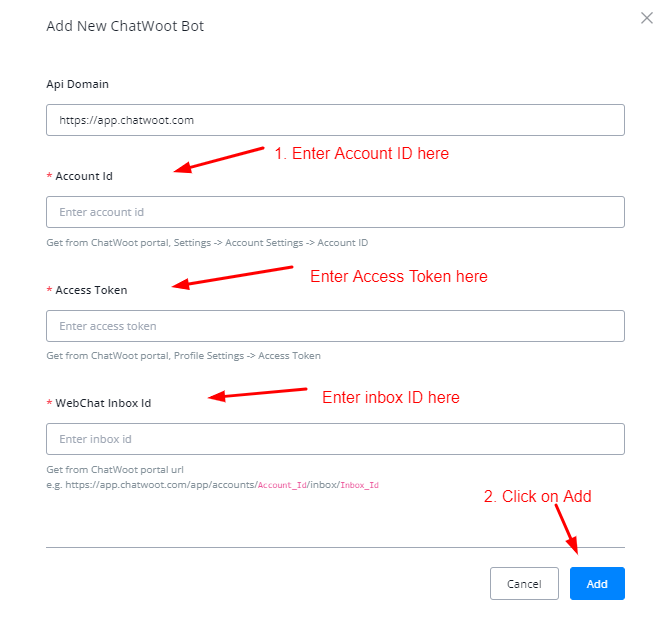Click the Access Token field label
The width and height of the screenshot is (660, 618).
coord(91,290)
